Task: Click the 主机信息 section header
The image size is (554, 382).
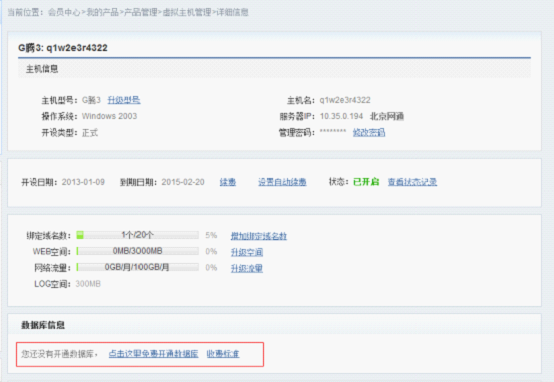Action: [42, 69]
